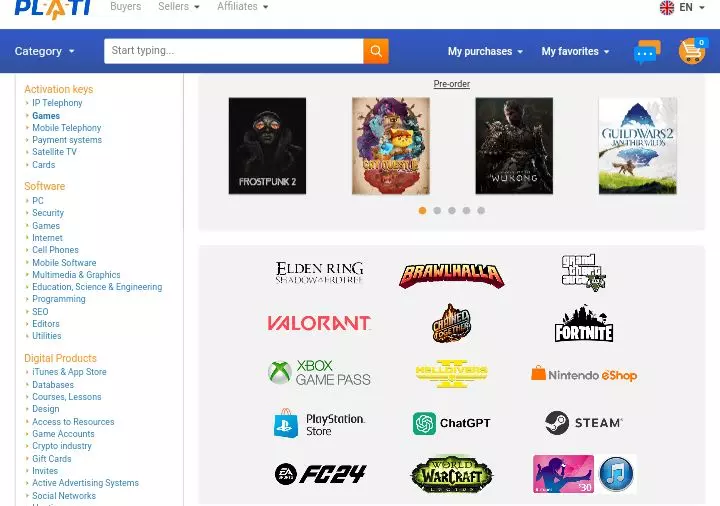
Task: Click the Plati logo
Action: tap(52, 8)
